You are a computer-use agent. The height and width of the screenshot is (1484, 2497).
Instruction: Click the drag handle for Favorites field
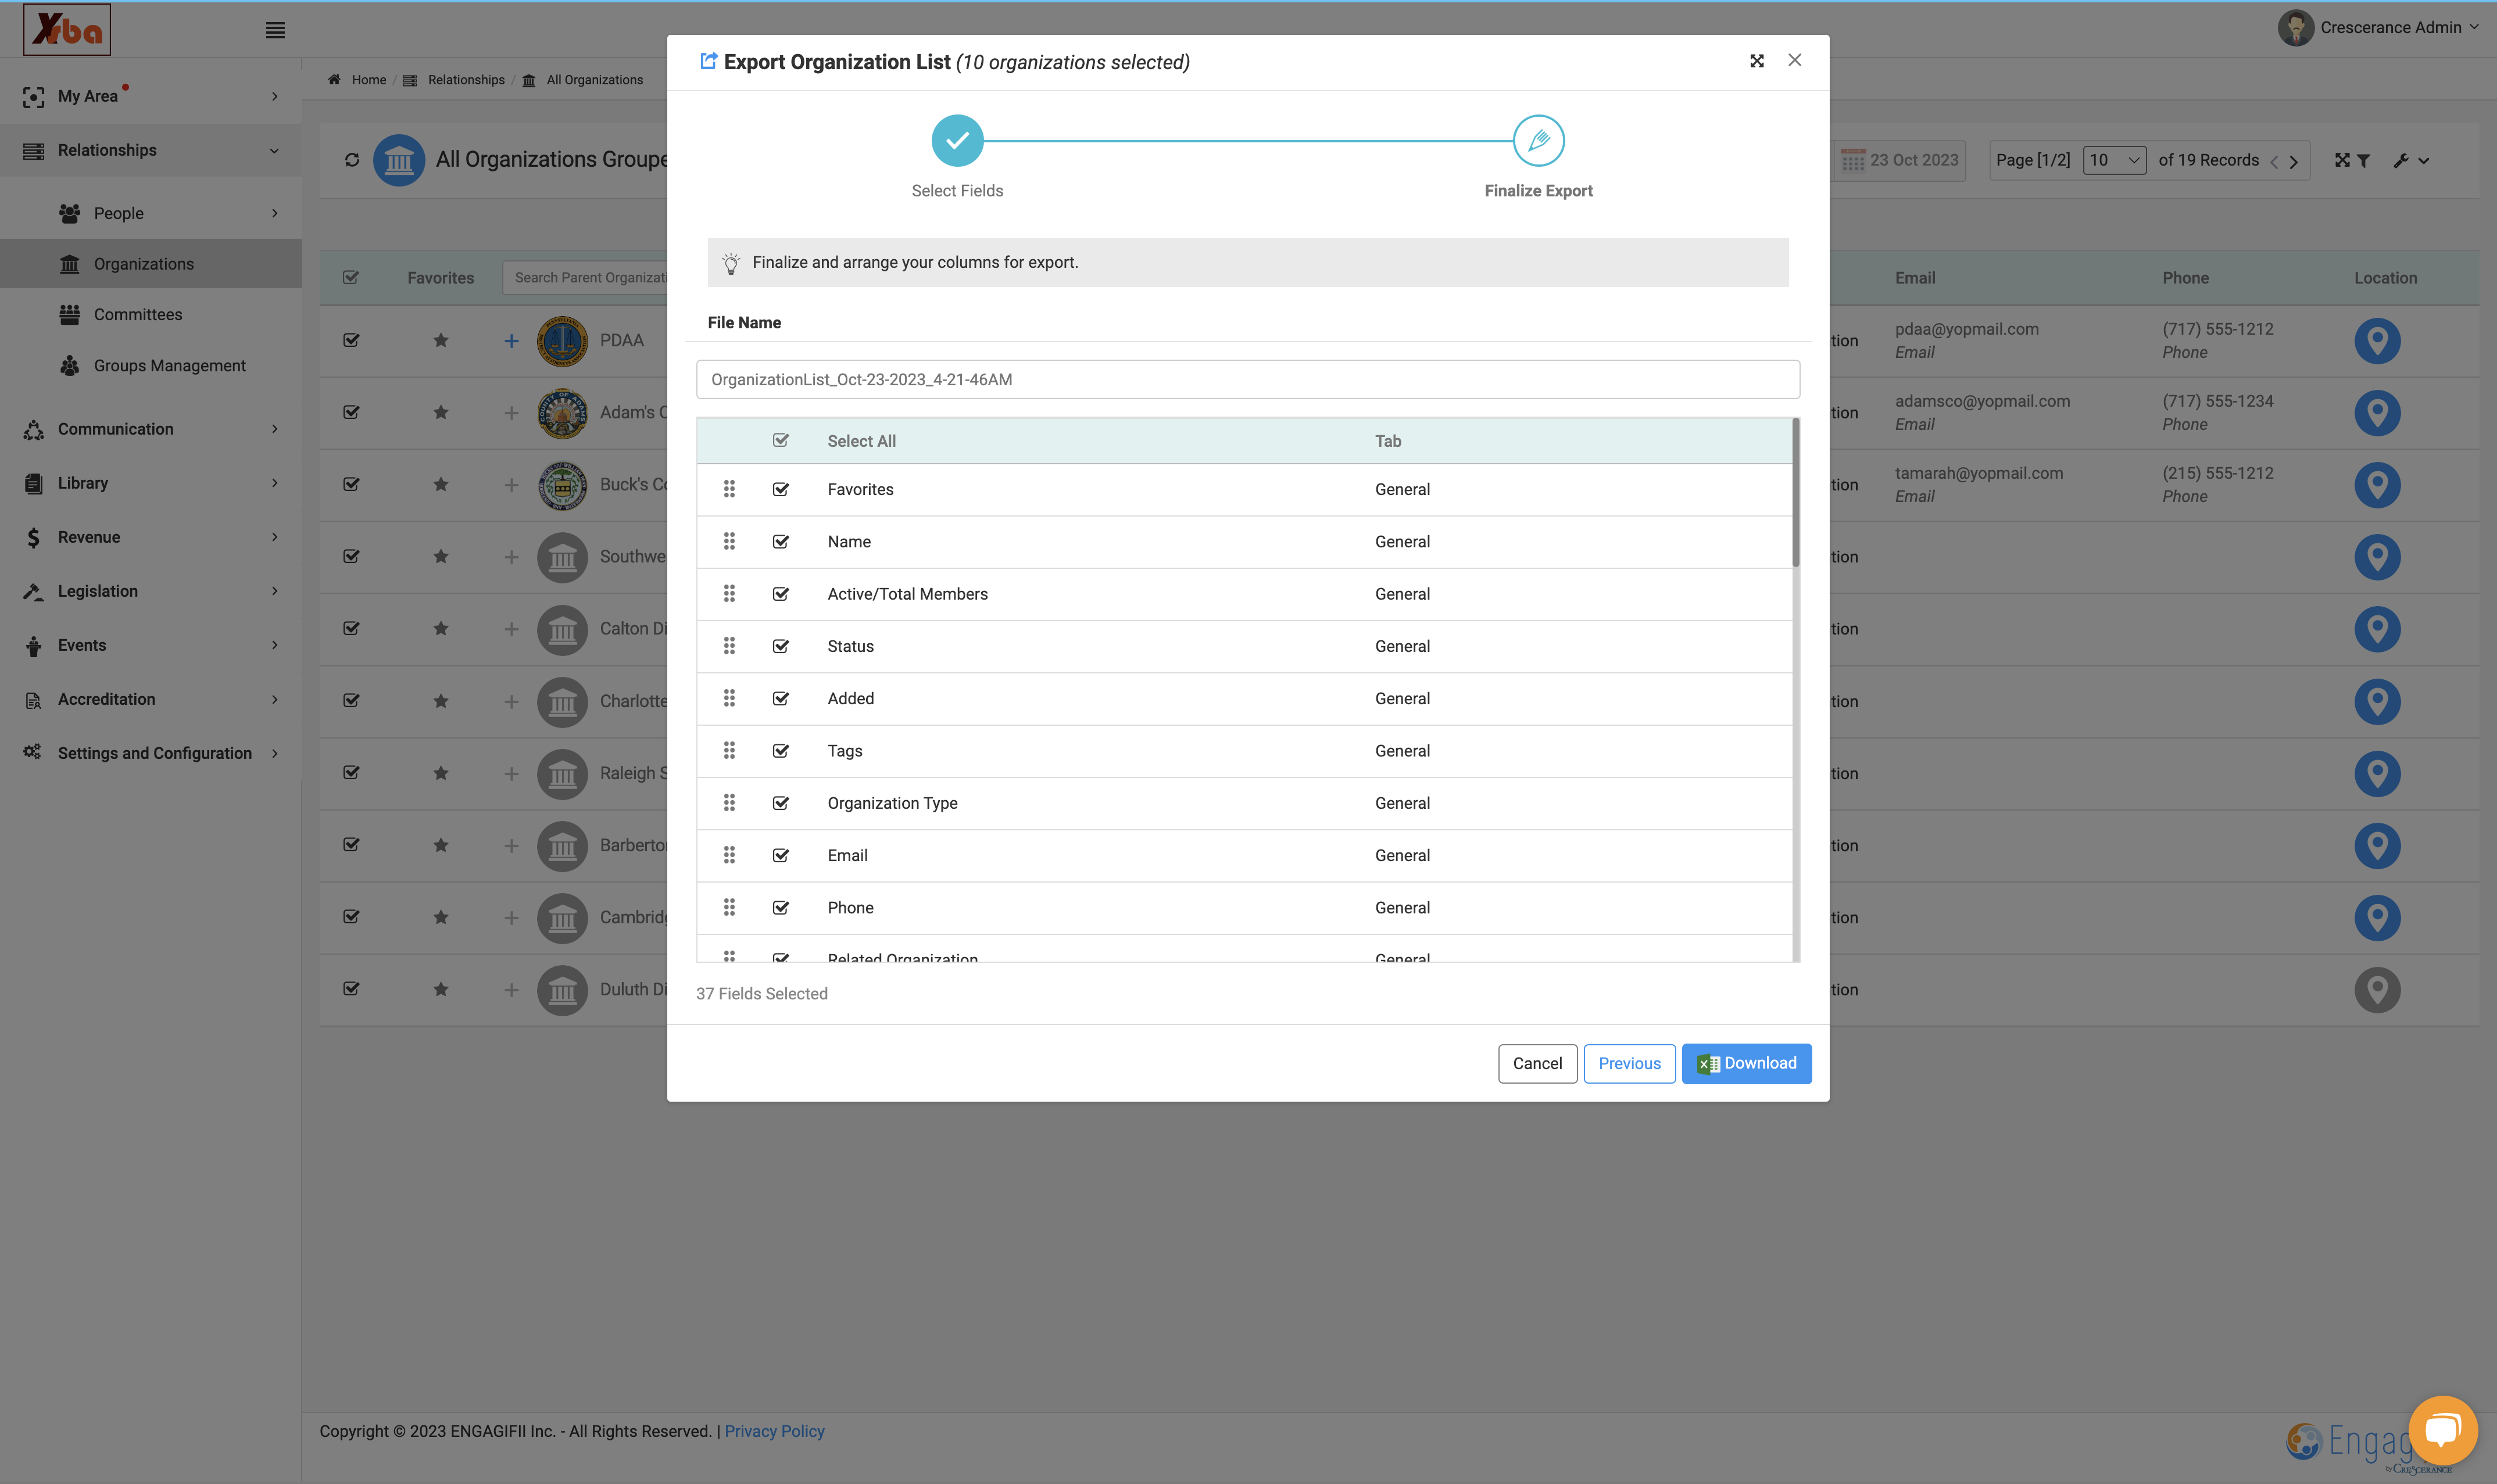729,489
